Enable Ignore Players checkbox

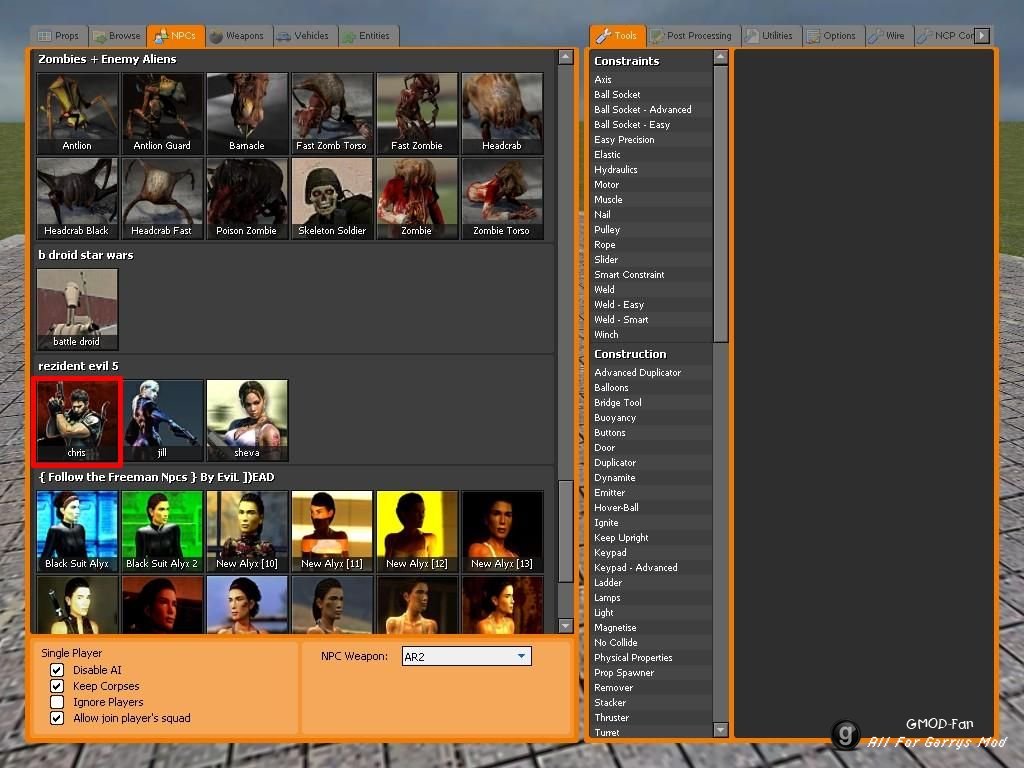(x=57, y=702)
